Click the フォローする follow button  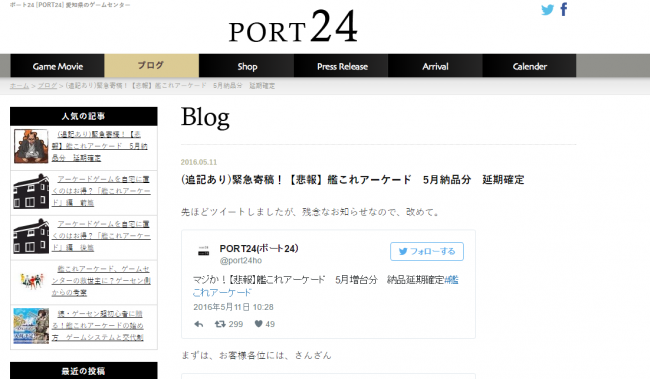click(427, 251)
